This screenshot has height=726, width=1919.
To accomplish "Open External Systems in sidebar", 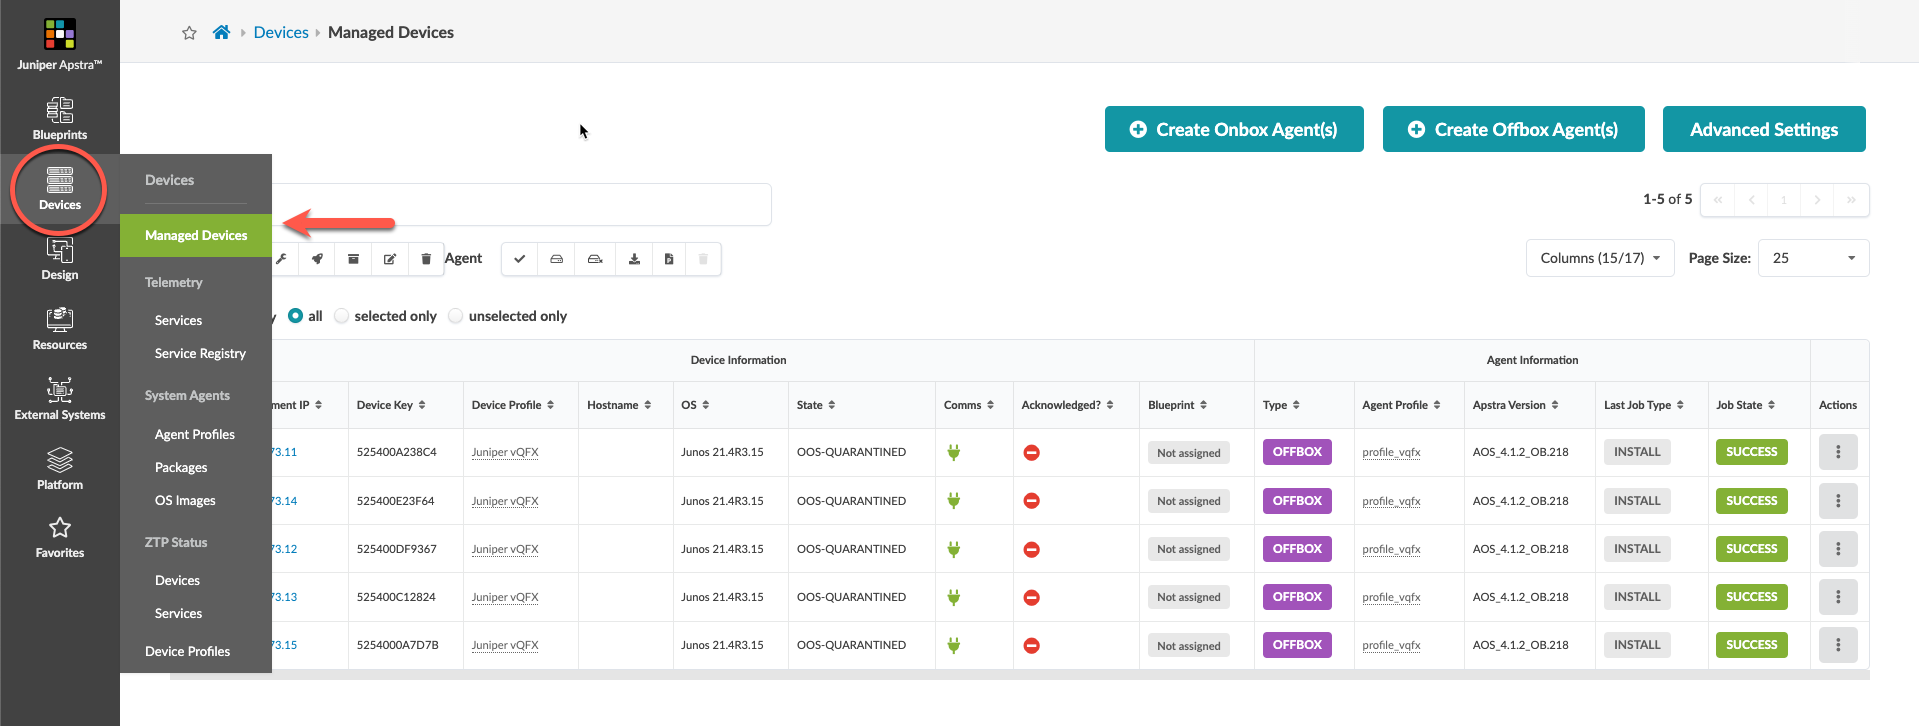I will tap(59, 399).
